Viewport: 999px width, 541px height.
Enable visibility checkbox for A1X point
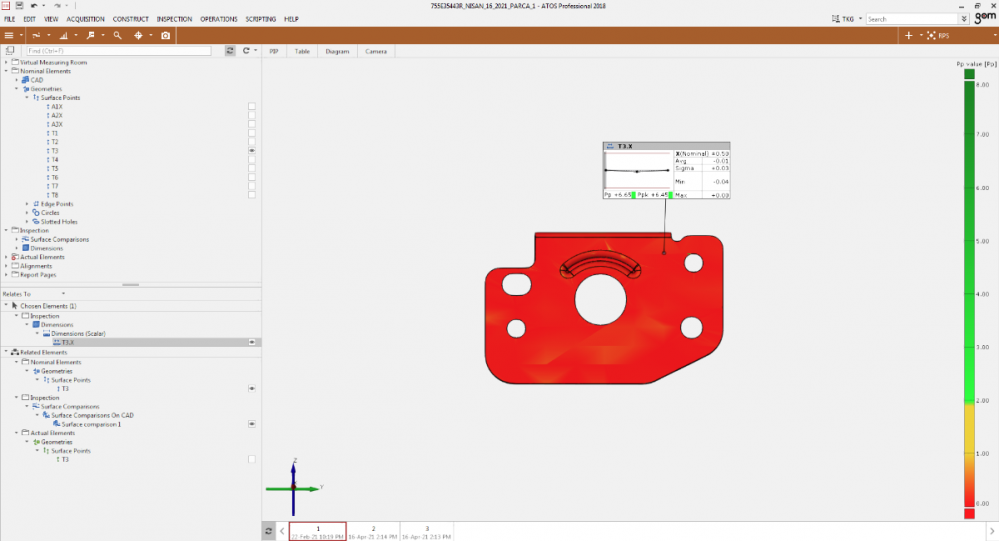click(252, 106)
